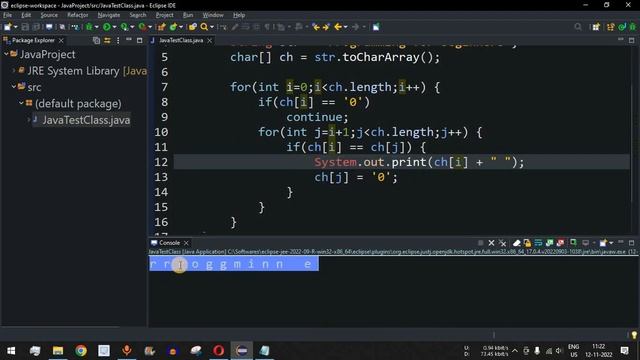
Task: Open the Debug dropdown arrow
Action: point(96,27)
